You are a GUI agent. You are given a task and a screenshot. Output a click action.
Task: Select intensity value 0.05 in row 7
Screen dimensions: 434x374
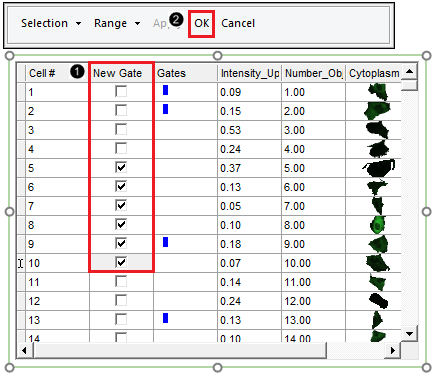pyautogui.click(x=230, y=206)
